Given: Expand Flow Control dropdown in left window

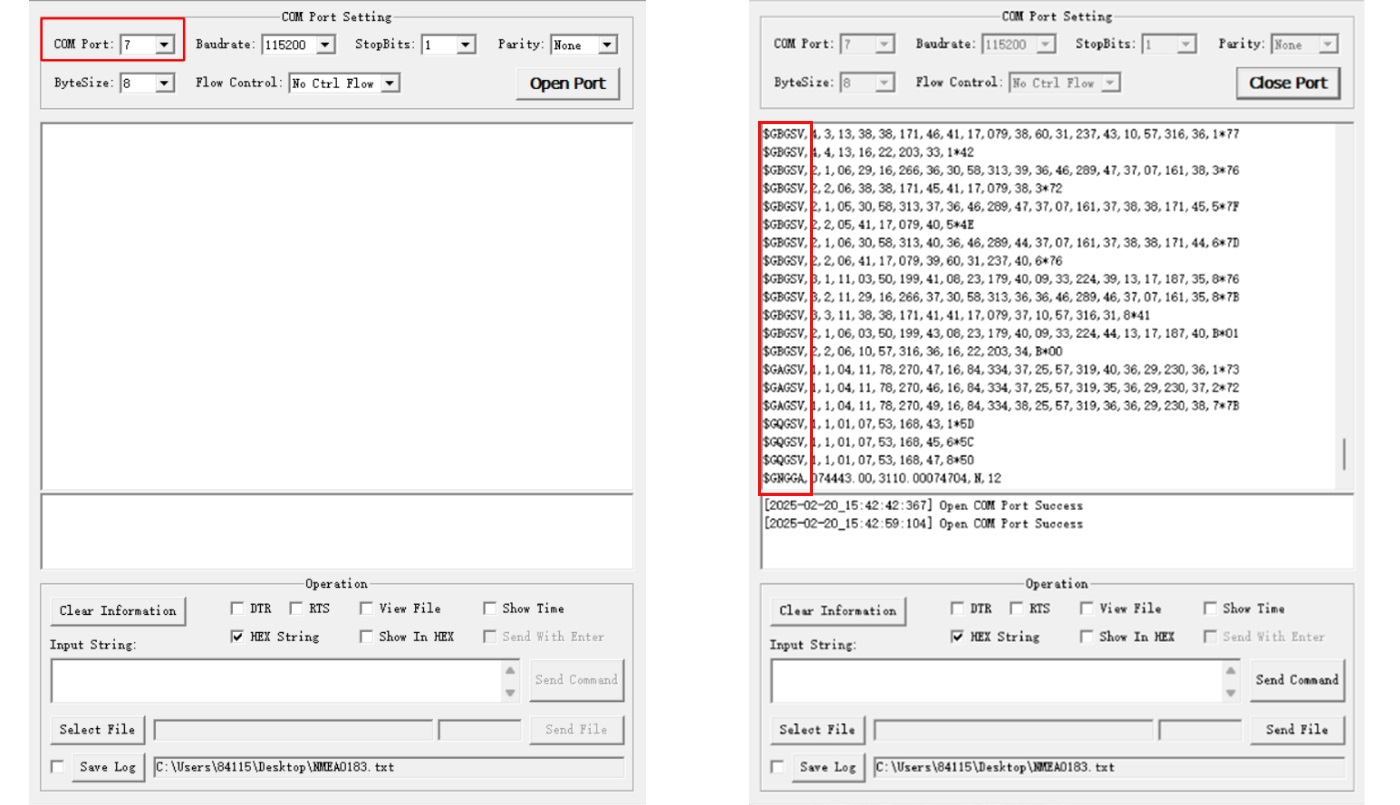Looking at the screenshot, I should [x=390, y=84].
